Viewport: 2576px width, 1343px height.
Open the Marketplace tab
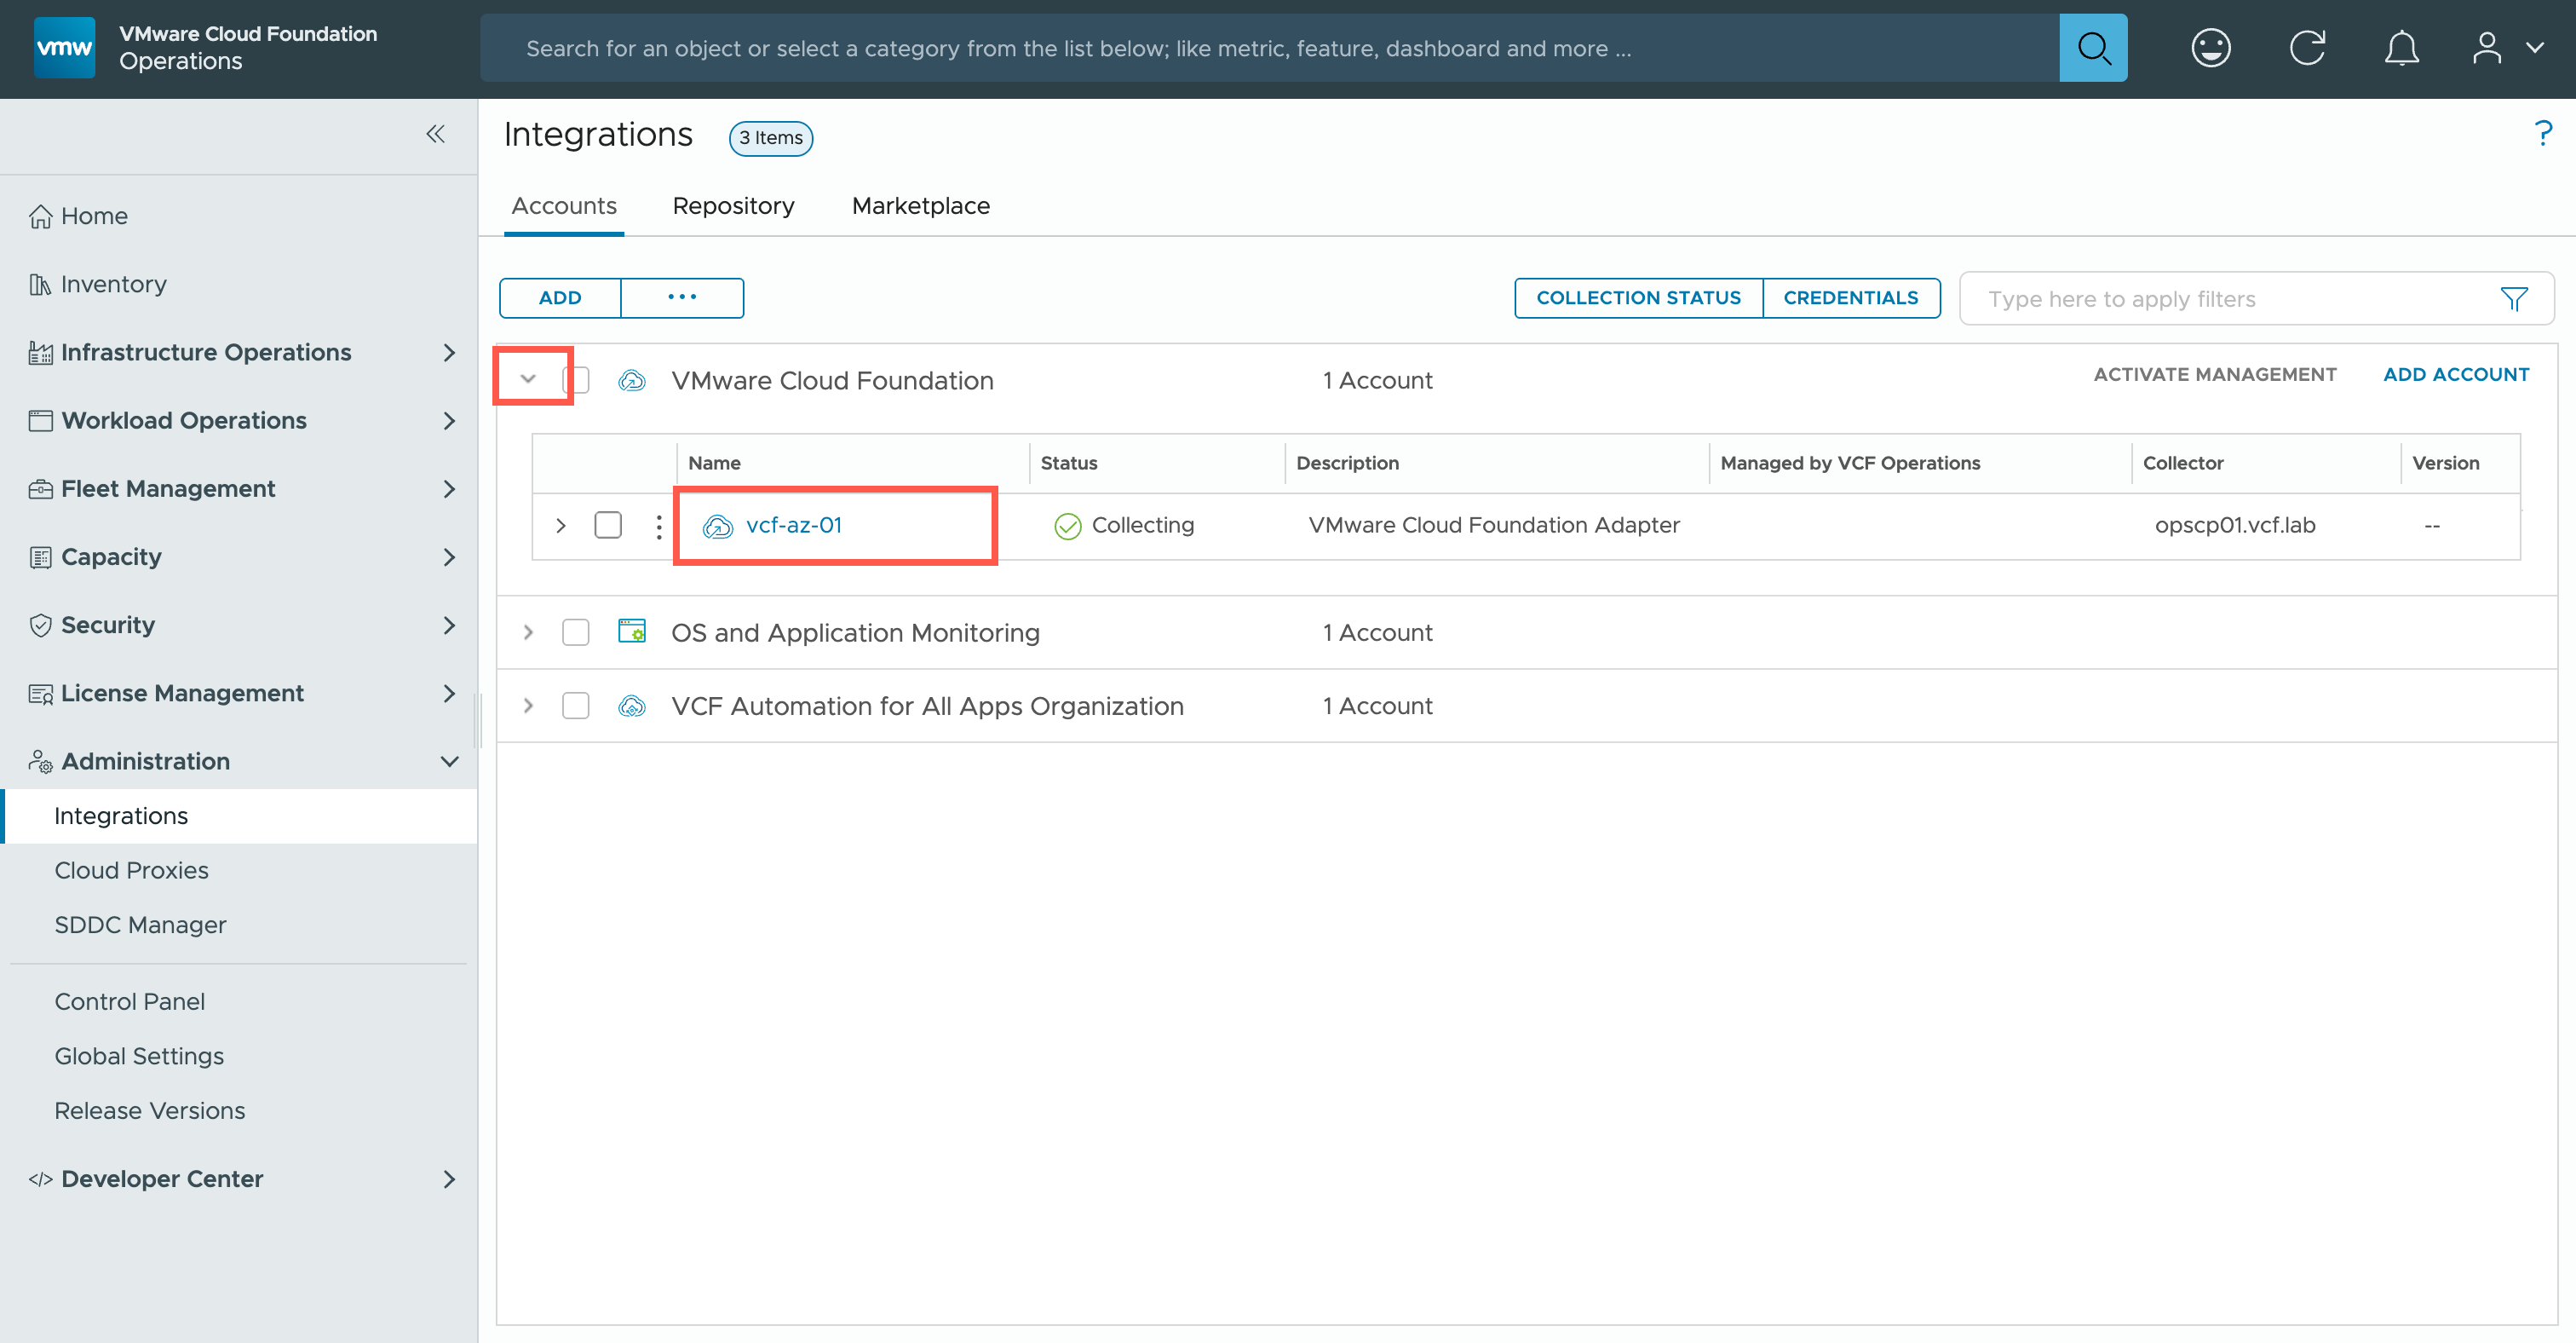920,206
